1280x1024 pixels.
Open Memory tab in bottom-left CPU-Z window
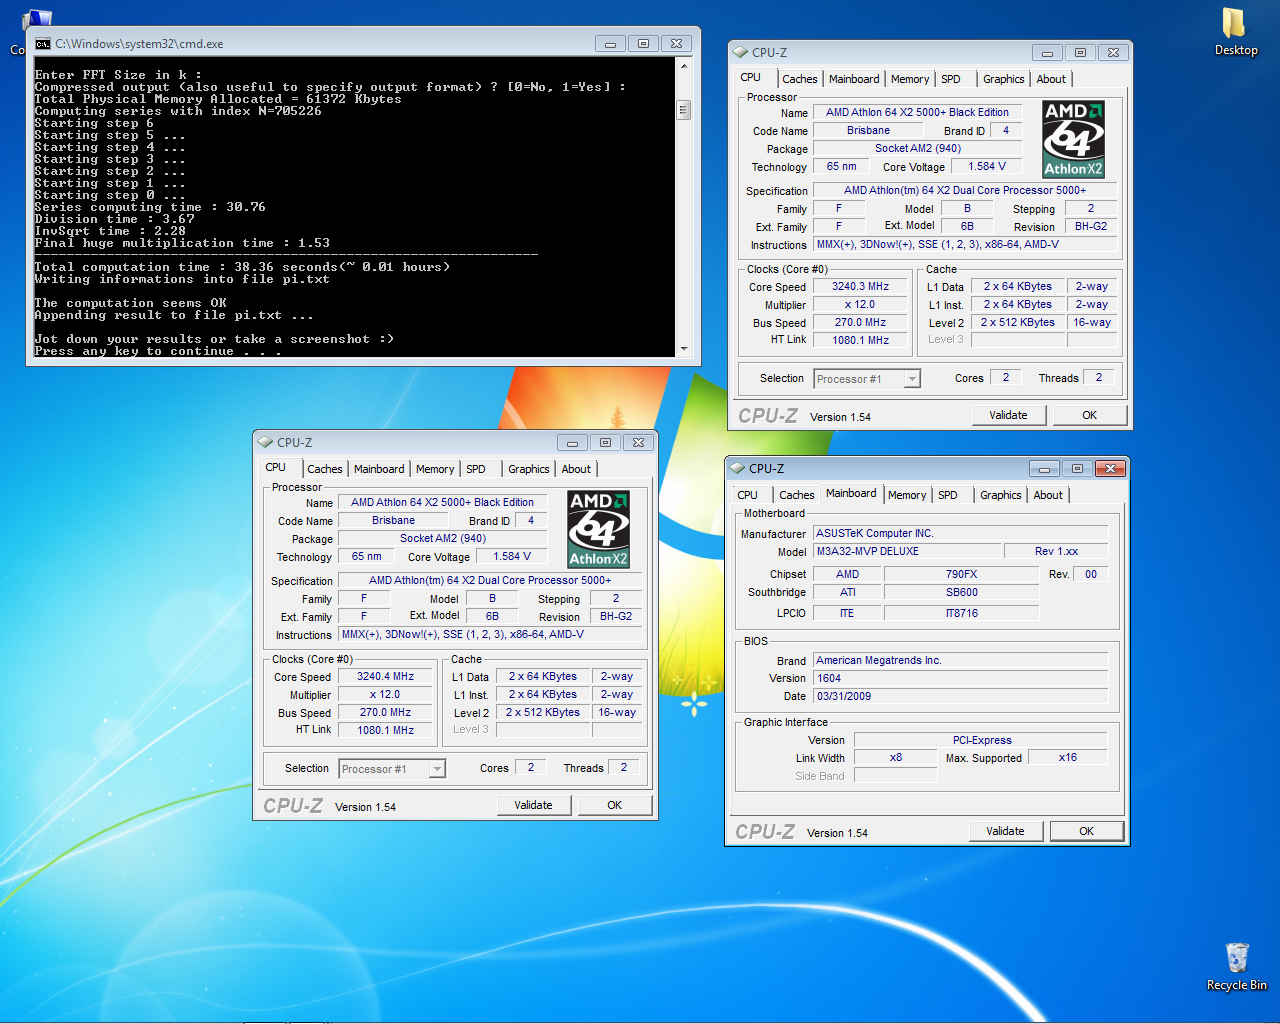coord(435,469)
